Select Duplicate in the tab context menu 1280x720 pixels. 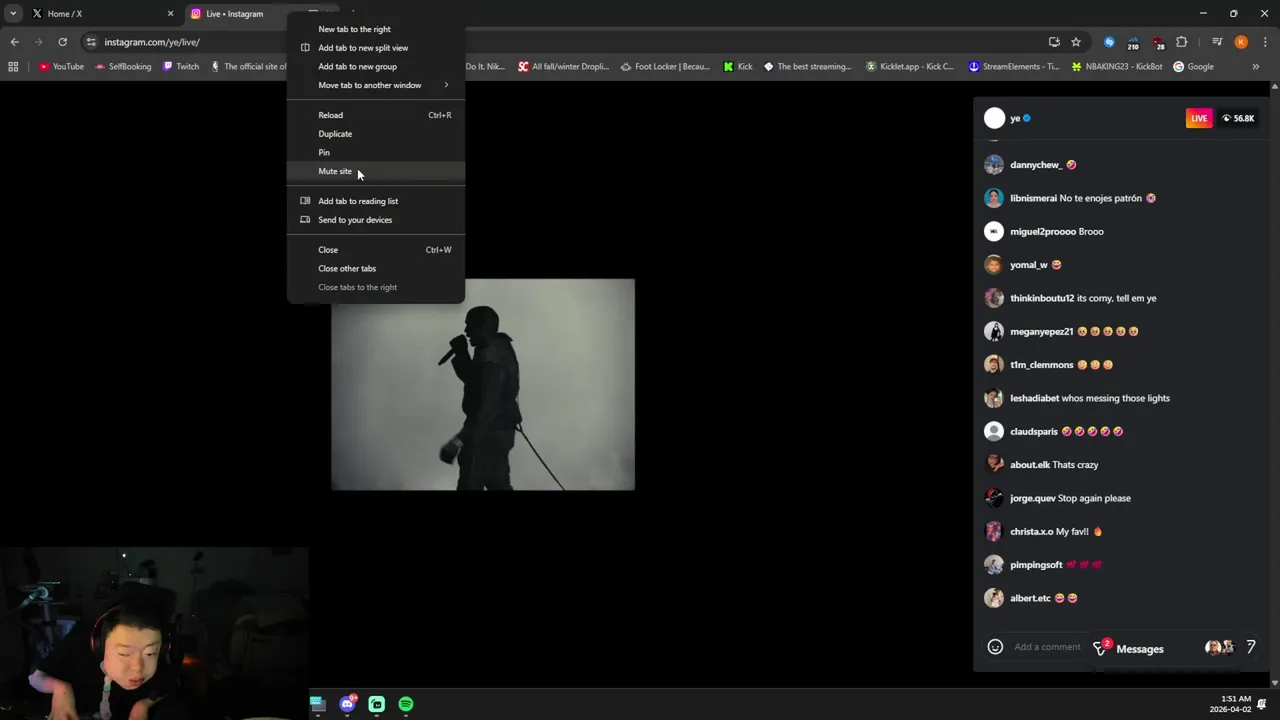pyautogui.click(x=376, y=134)
